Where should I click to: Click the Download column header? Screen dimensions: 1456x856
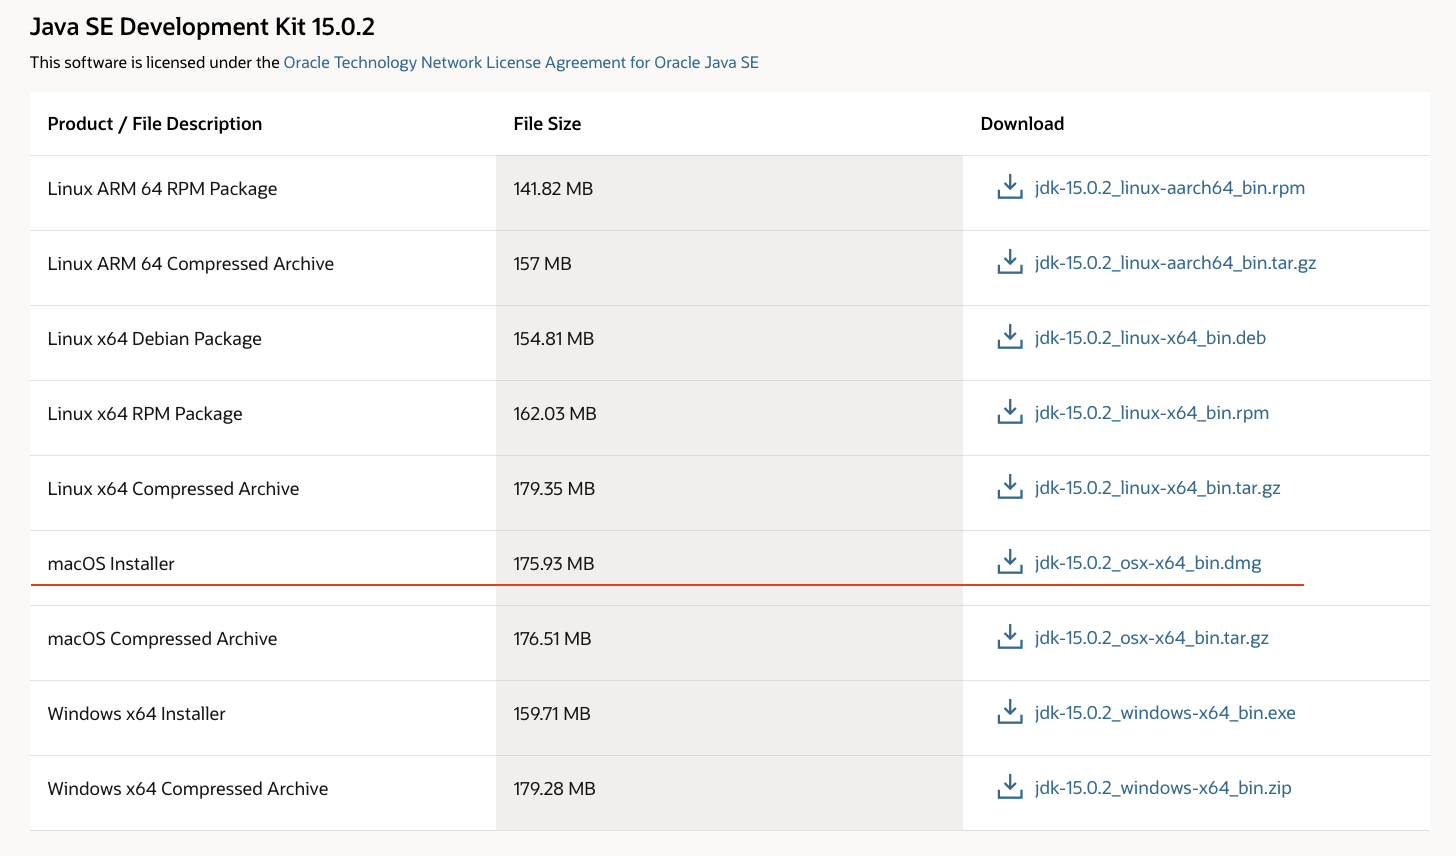(x=1022, y=124)
